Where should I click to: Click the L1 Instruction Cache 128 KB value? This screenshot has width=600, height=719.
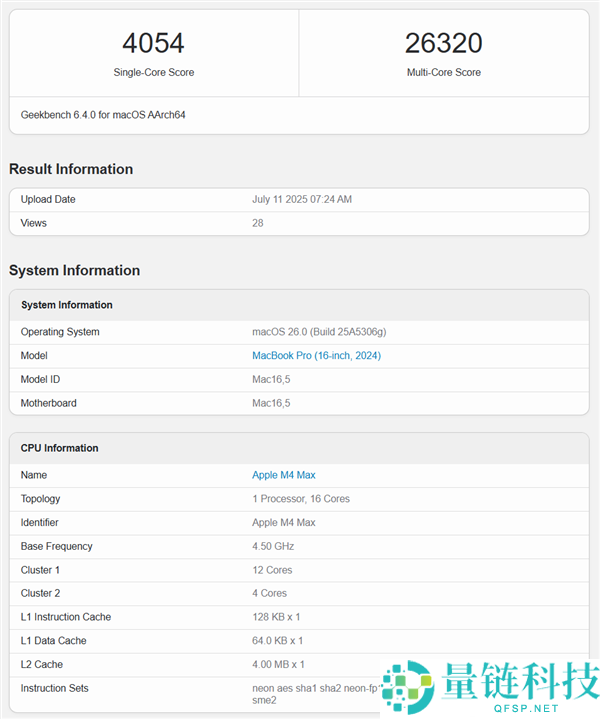tap(277, 617)
